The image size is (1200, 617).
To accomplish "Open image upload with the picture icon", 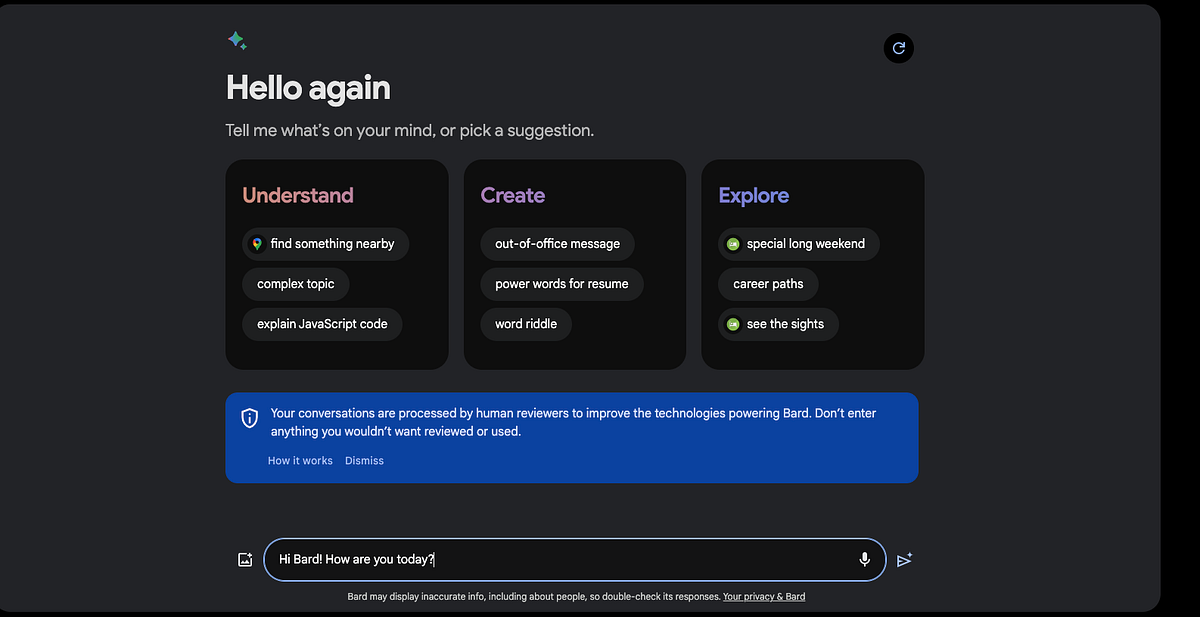I will point(245,559).
